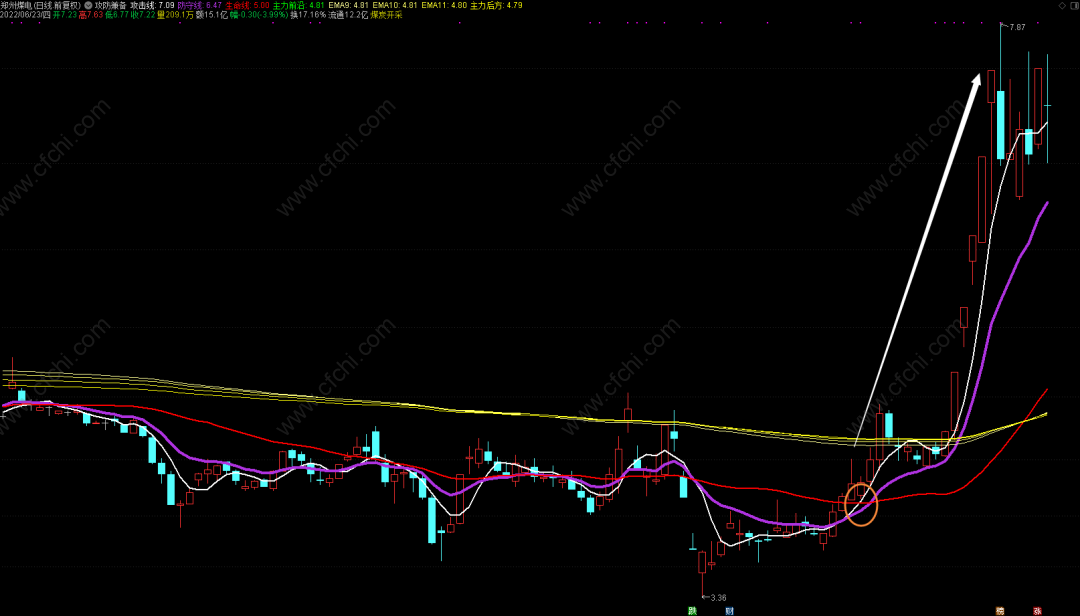Screen dimensions: 1080x616
Task: Click the 攻防兼备 indicator name
Action: (x=111, y=6)
